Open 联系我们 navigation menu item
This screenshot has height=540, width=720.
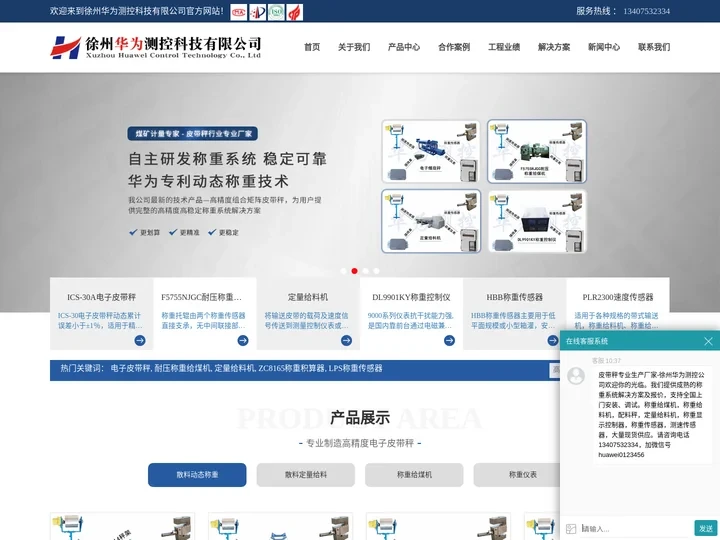click(654, 47)
